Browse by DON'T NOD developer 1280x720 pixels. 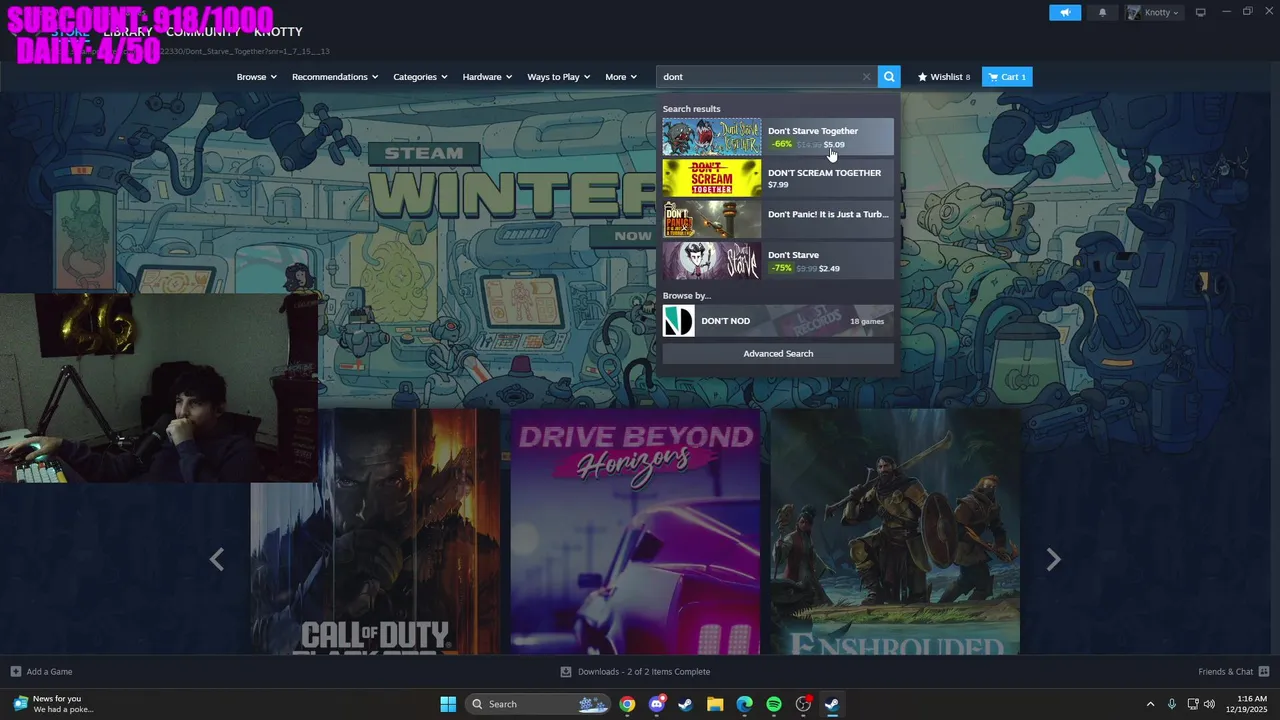point(778,321)
